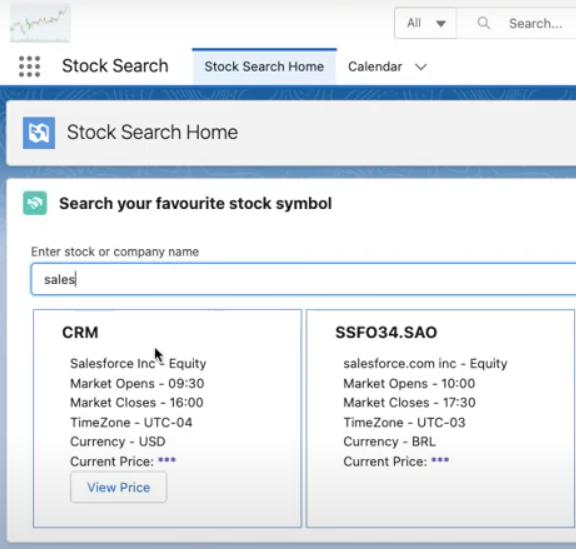
Task: Click the global search magnifier icon
Action: pos(483,23)
